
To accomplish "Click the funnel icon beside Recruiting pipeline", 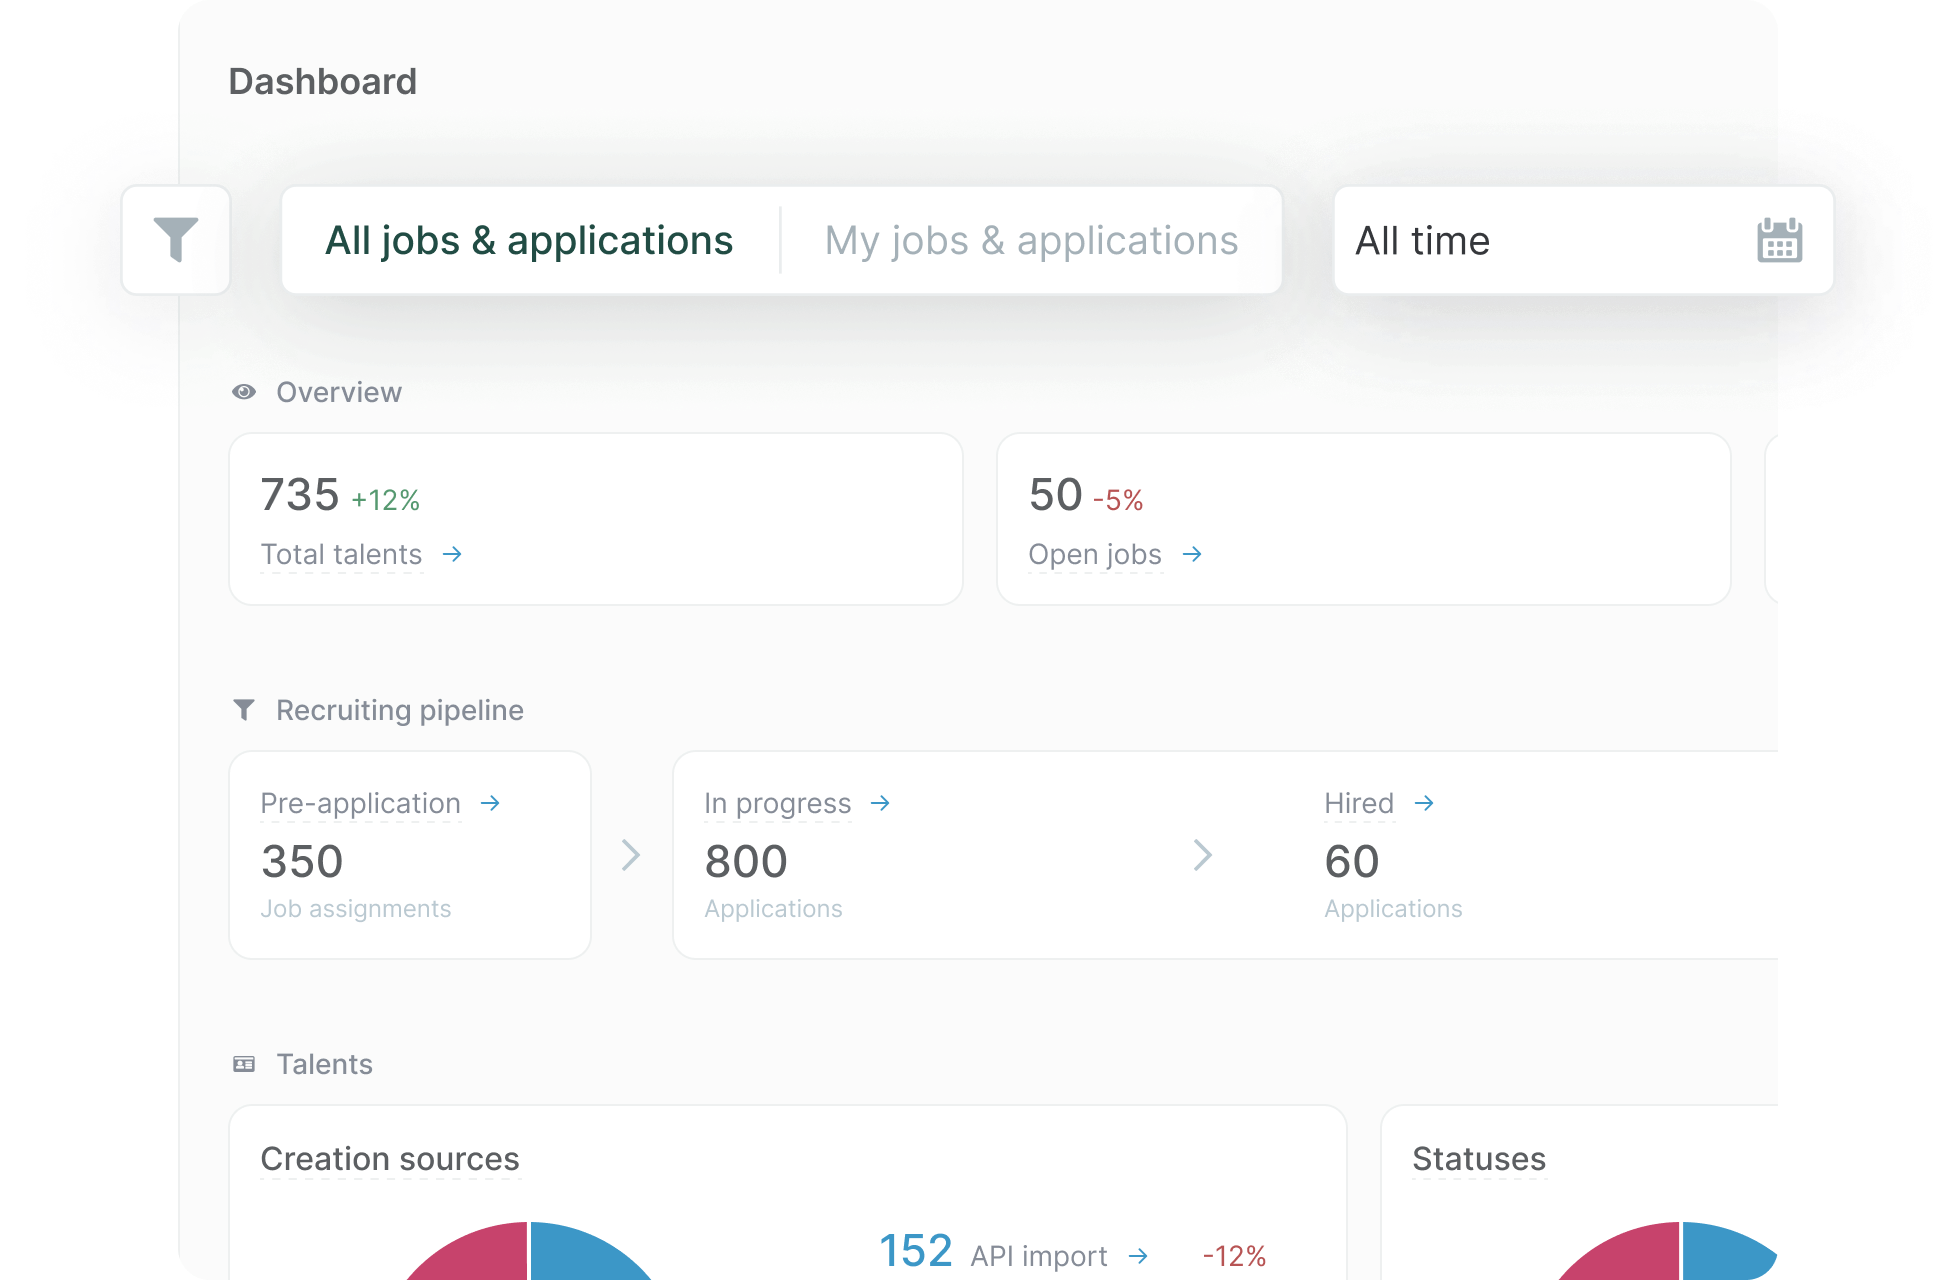I will tap(244, 709).
